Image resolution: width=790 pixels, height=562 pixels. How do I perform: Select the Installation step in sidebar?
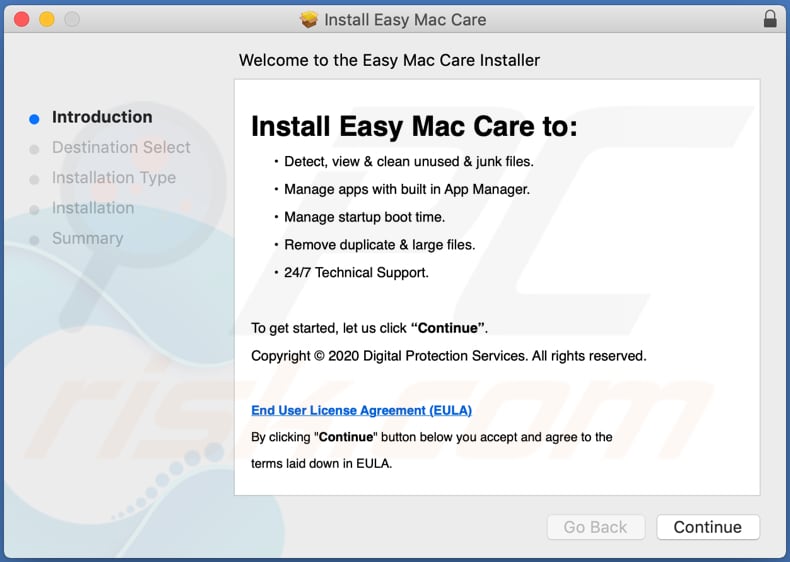pos(93,208)
